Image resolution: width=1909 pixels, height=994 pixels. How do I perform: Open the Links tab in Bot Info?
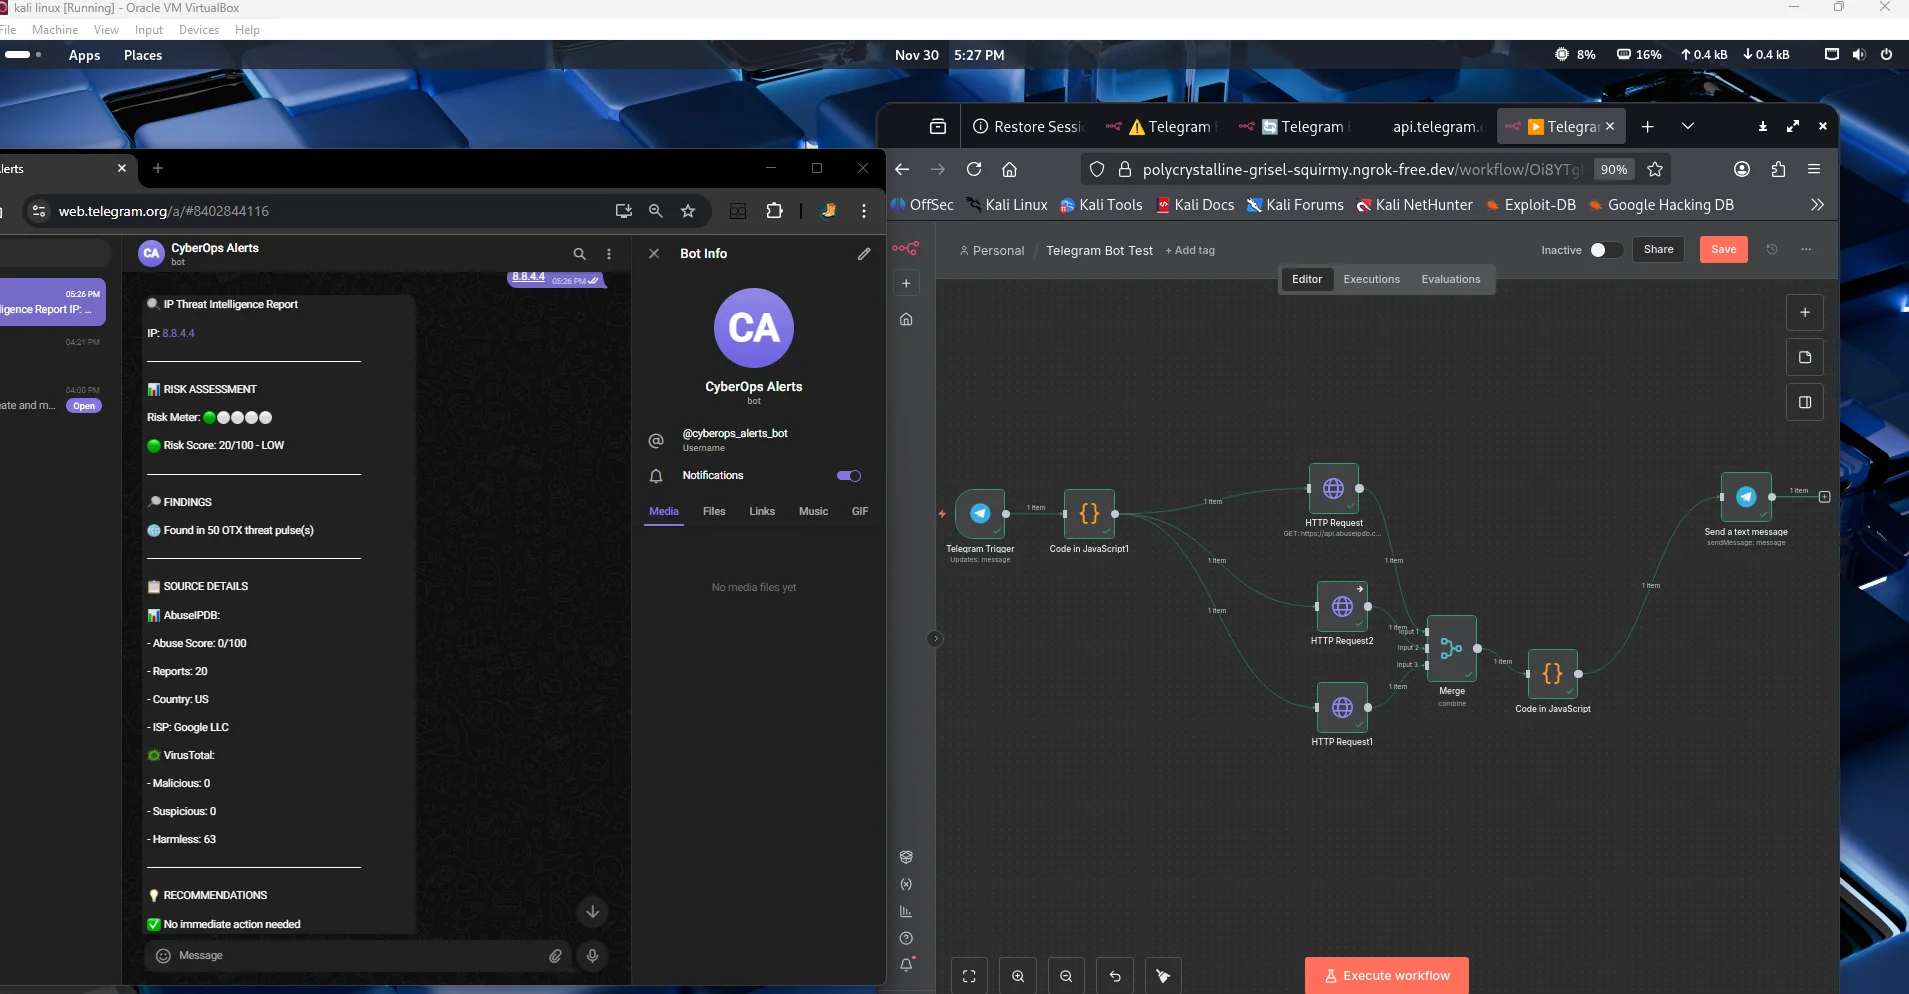(x=762, y=511)
